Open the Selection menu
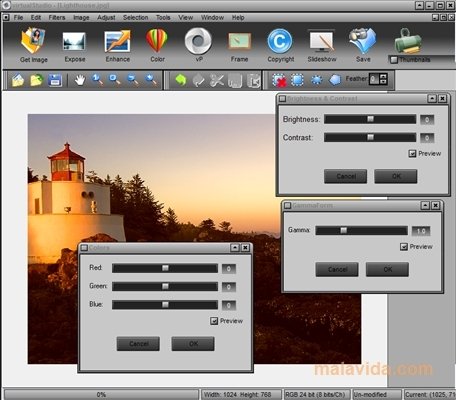Image resolution: width=456 pixels, height=400 pixels. pyautogui.click(x=135, y=17)
